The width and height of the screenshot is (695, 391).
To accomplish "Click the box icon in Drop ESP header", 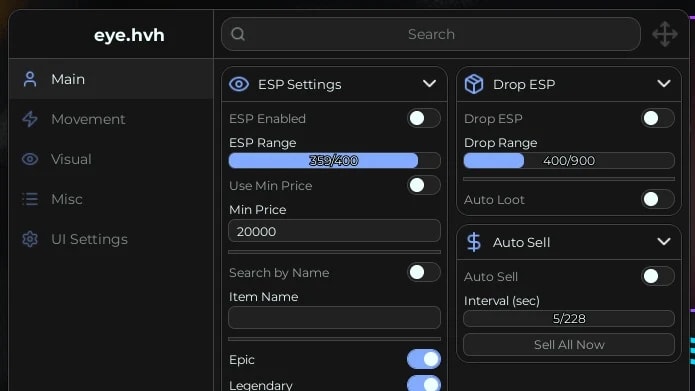I will pos(474,84).
